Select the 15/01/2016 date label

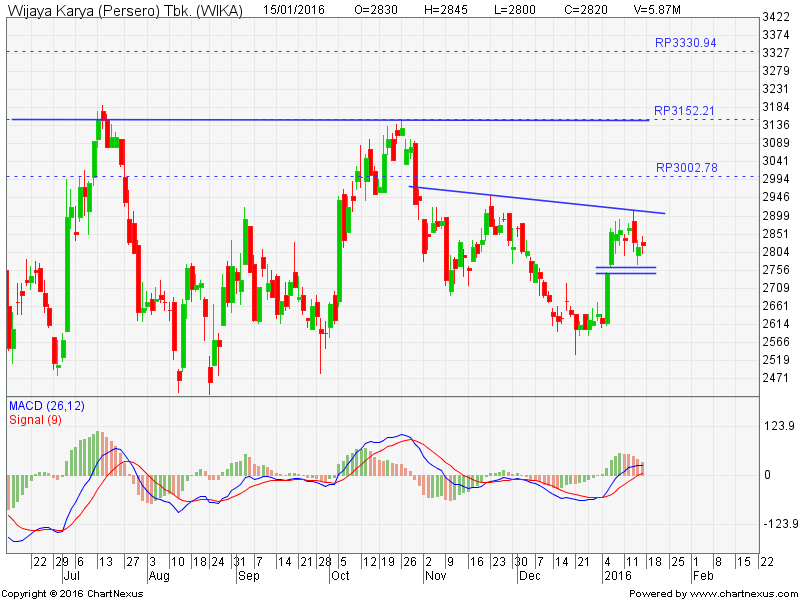click(x=290, y=8)
